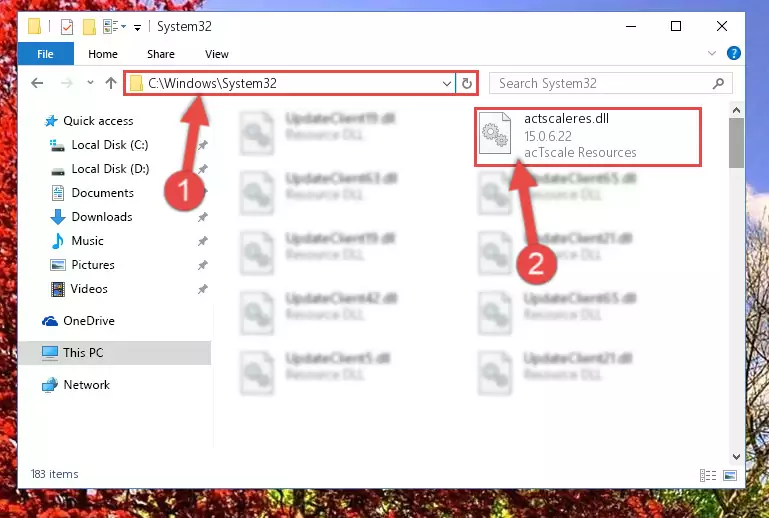Go up one folder level
Screen dimensions: 769x518
click(x=111, y=83)
